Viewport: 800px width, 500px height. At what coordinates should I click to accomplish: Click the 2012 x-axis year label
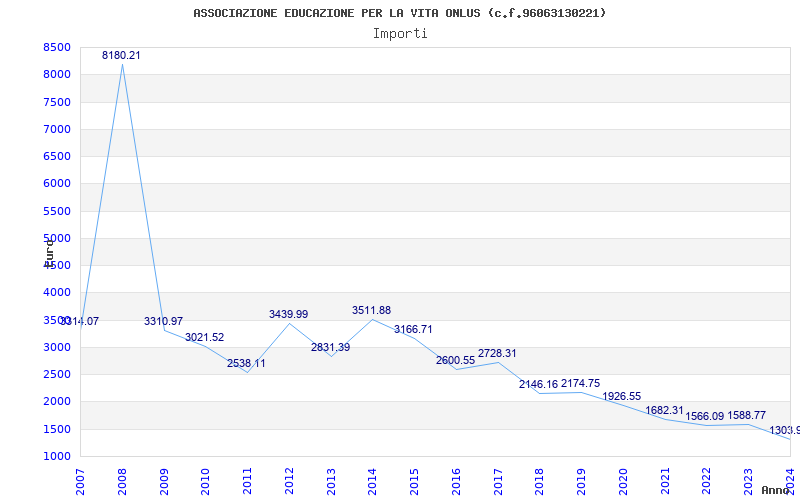tap(289, 482)
